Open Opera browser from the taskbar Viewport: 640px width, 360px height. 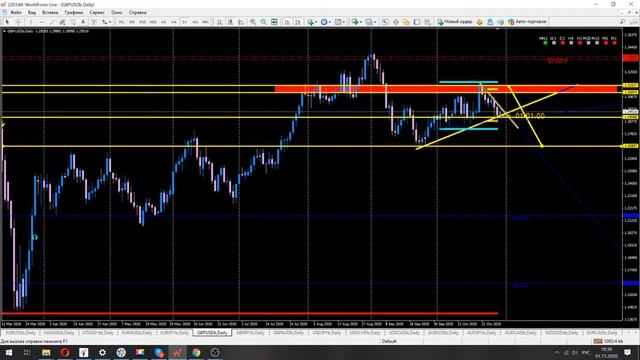pos(65,352)
